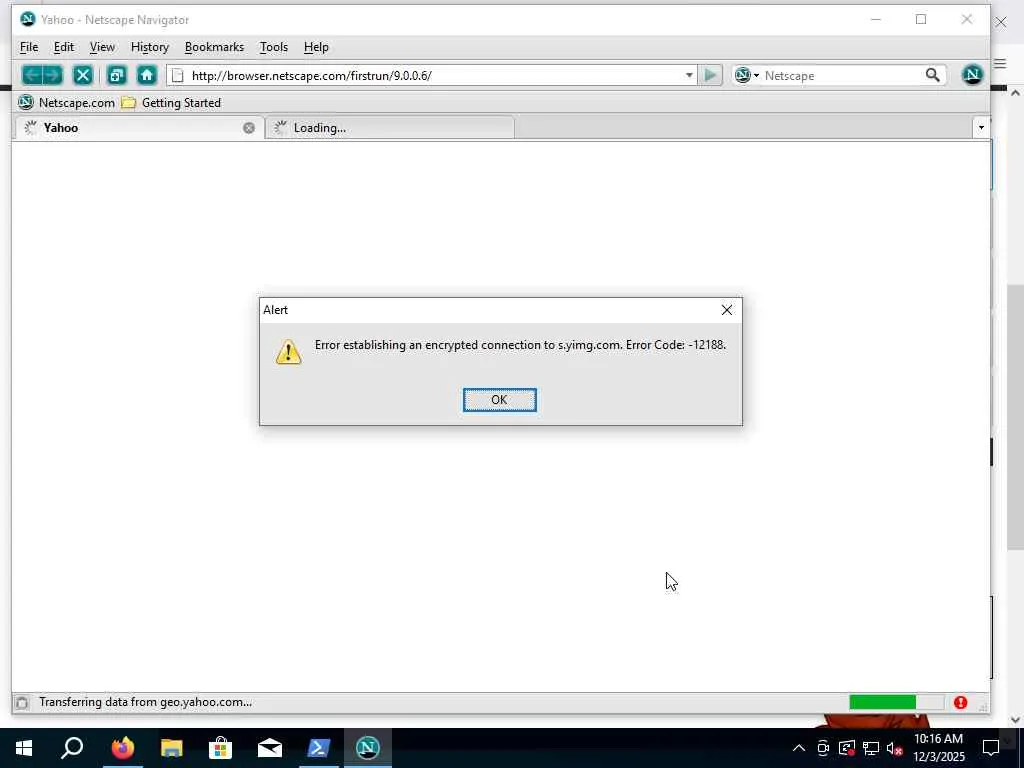Image resolution: width=1024 pixels, height=768 pixels.
Task: Open File Explorer from the taskbar
Action: pyautogui.click(x=171, y=748)
